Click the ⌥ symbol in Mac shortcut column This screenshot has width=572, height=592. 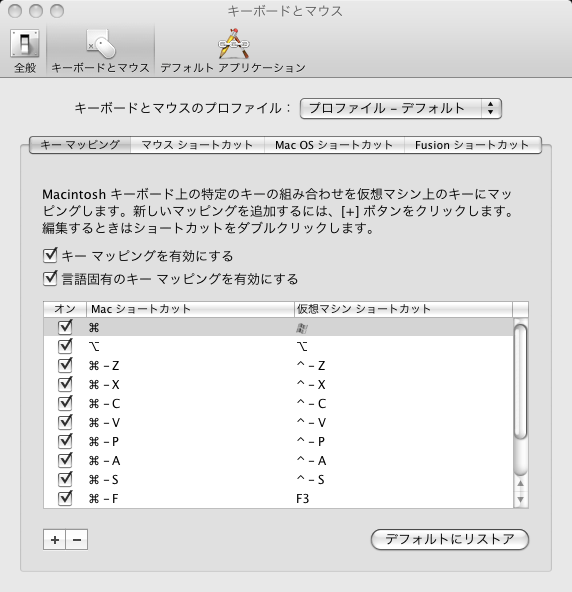click(94, 346)
